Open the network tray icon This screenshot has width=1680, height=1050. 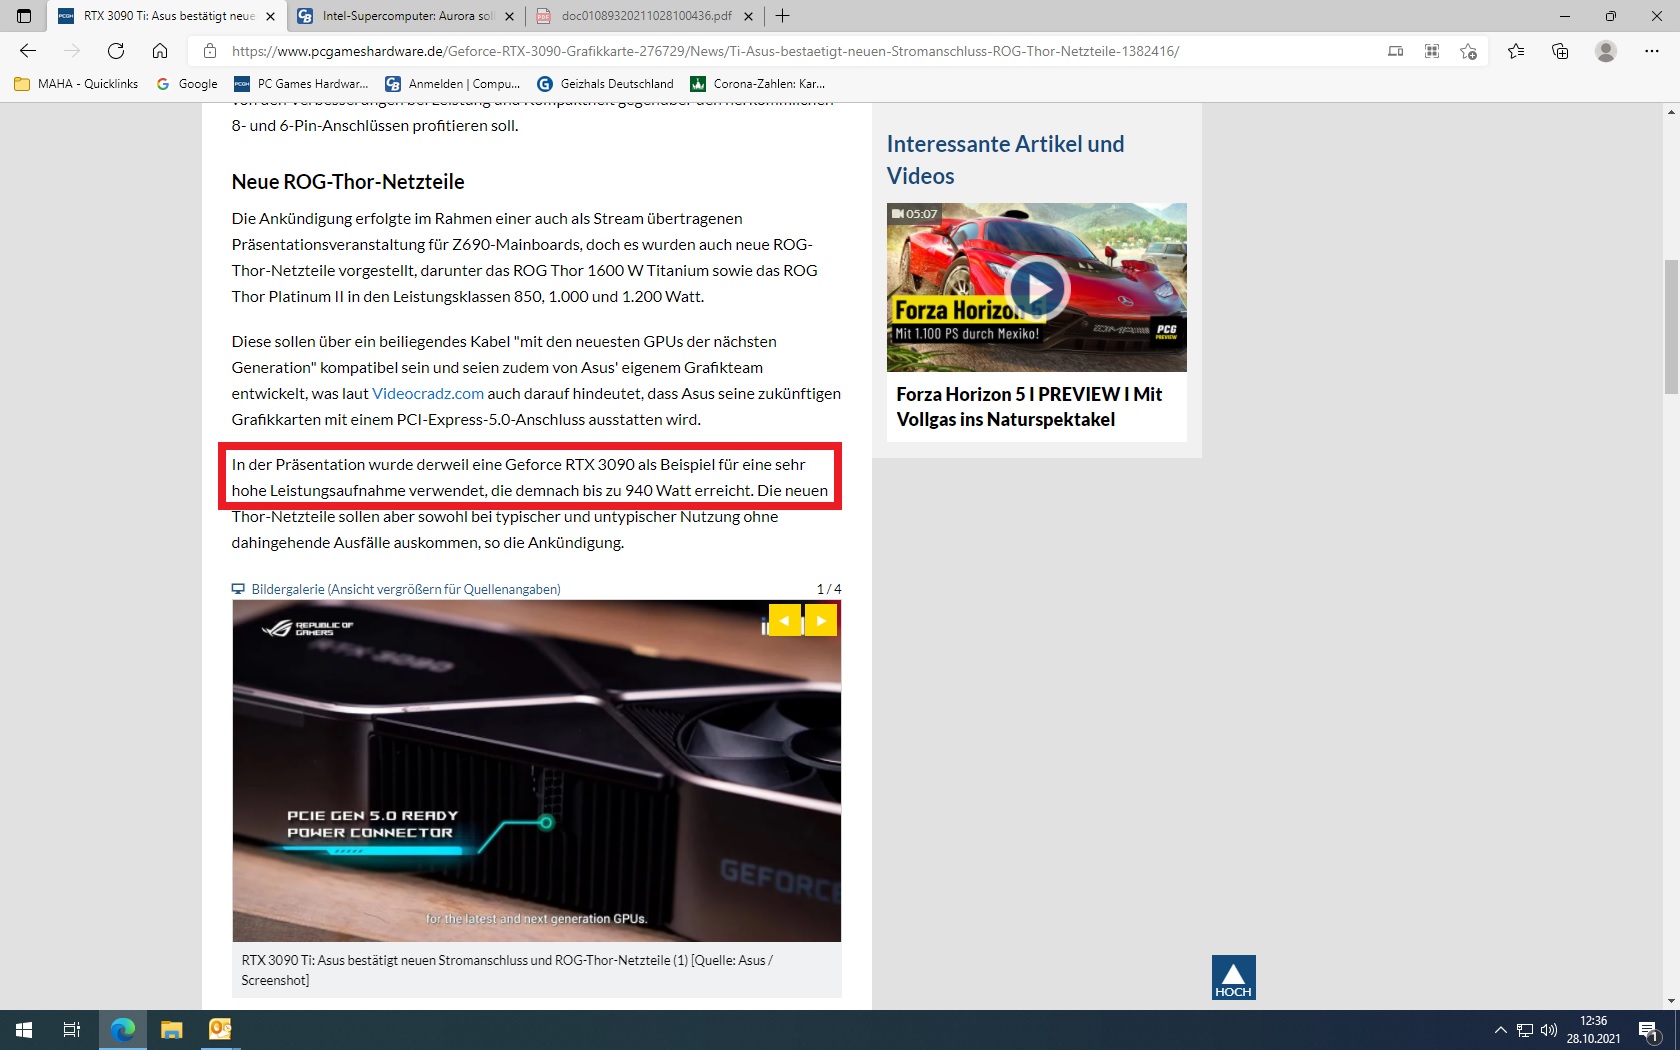click(x=1525, y=1030)
